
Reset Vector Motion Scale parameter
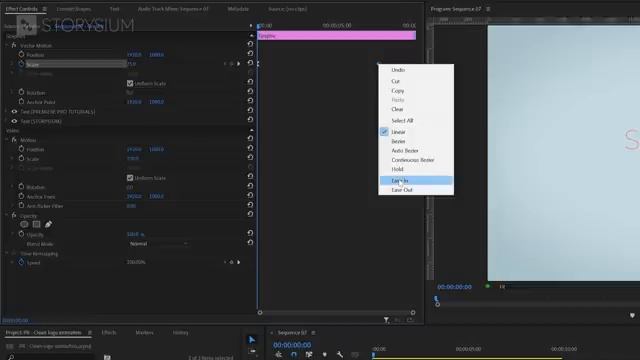click(250, 63)
